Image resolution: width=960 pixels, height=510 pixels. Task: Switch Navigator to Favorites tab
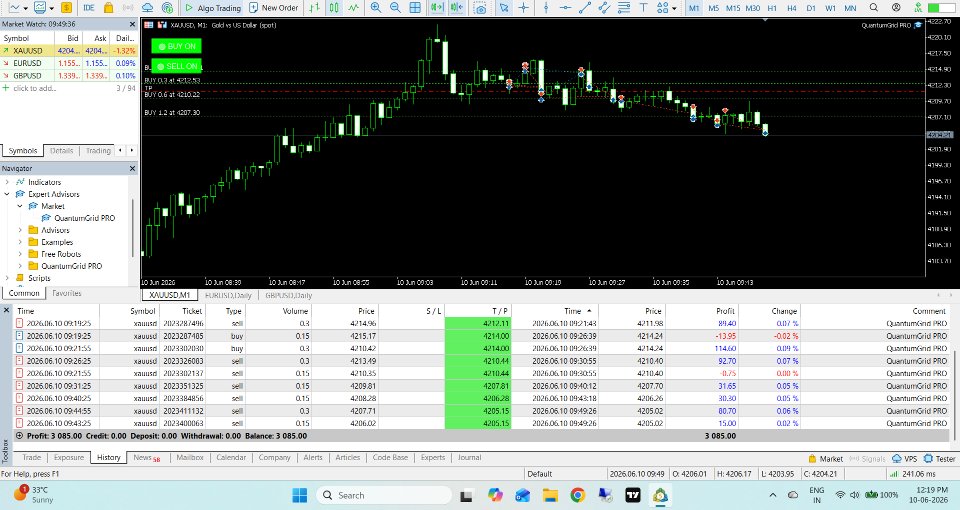click(x=67, y=293)
